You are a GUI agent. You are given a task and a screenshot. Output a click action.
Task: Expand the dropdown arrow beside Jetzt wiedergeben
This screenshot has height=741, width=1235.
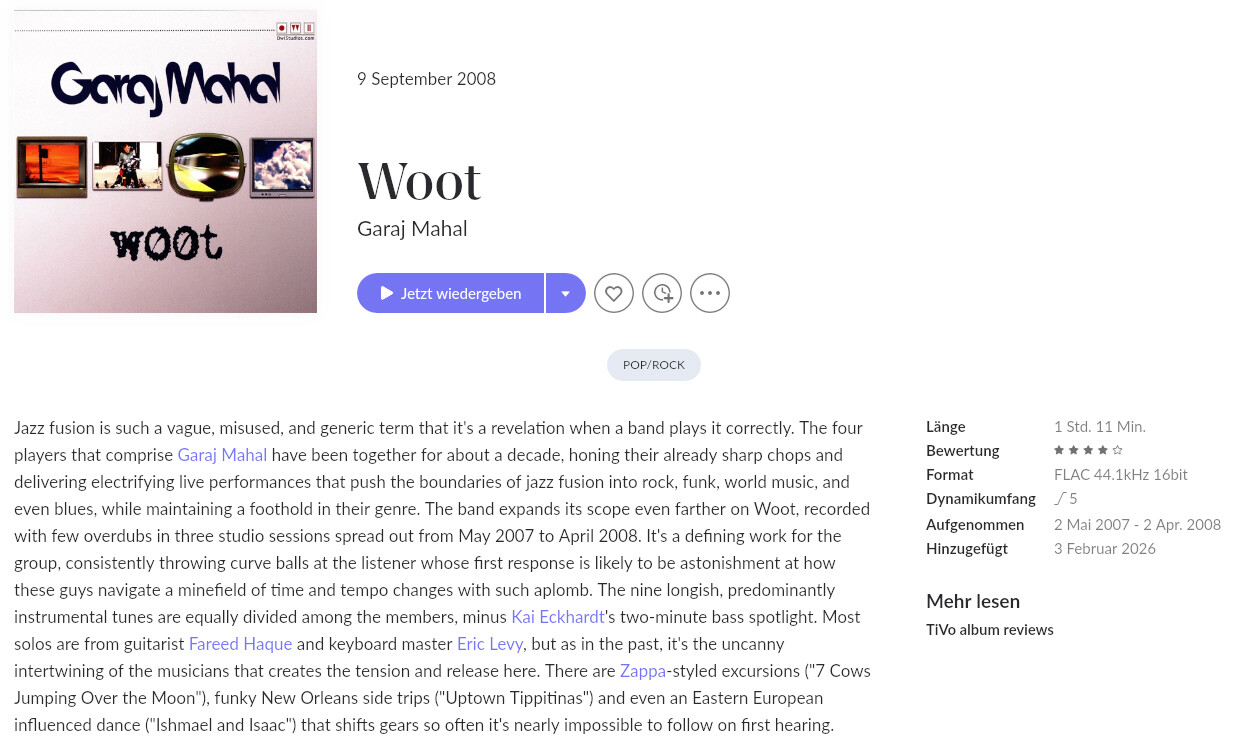click(565, 294)
